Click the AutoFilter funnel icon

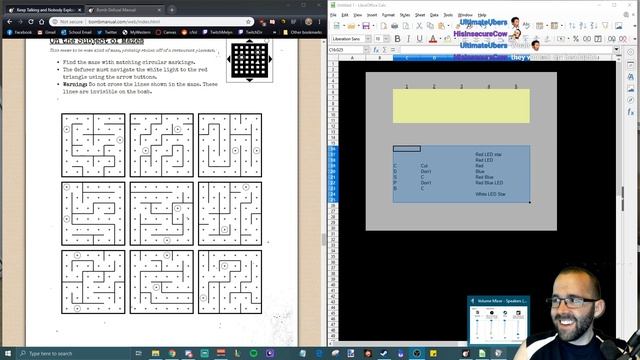605,26
